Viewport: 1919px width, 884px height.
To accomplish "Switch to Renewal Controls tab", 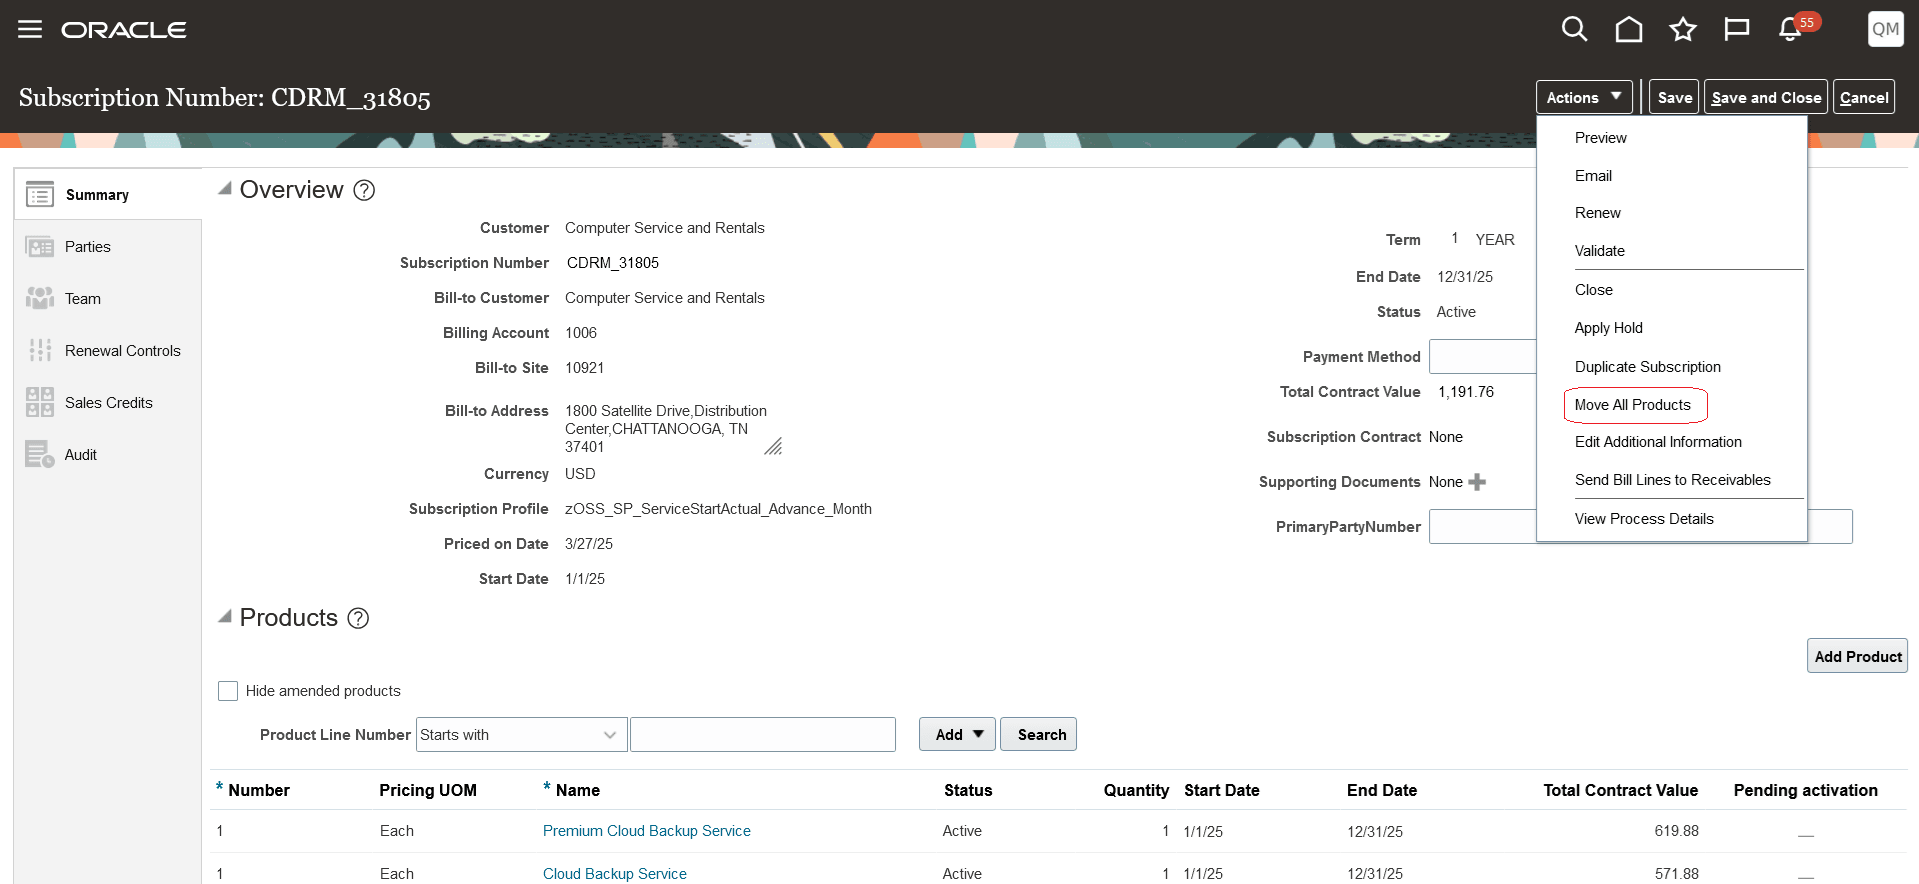I will coord(123,351).
